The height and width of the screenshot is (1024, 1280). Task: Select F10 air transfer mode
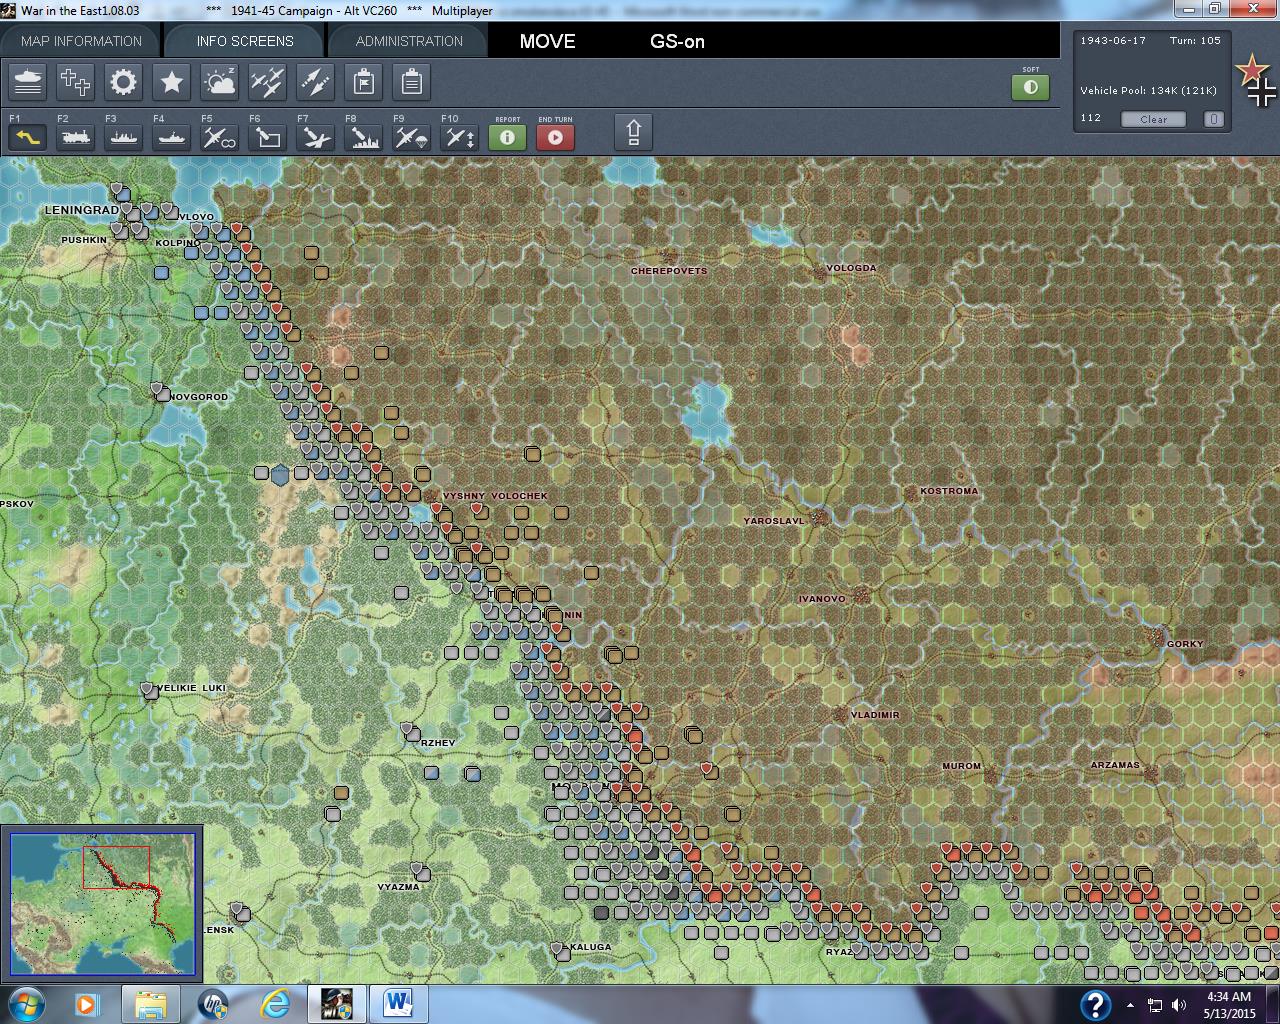pyautogui.click(x=460, y=136)
